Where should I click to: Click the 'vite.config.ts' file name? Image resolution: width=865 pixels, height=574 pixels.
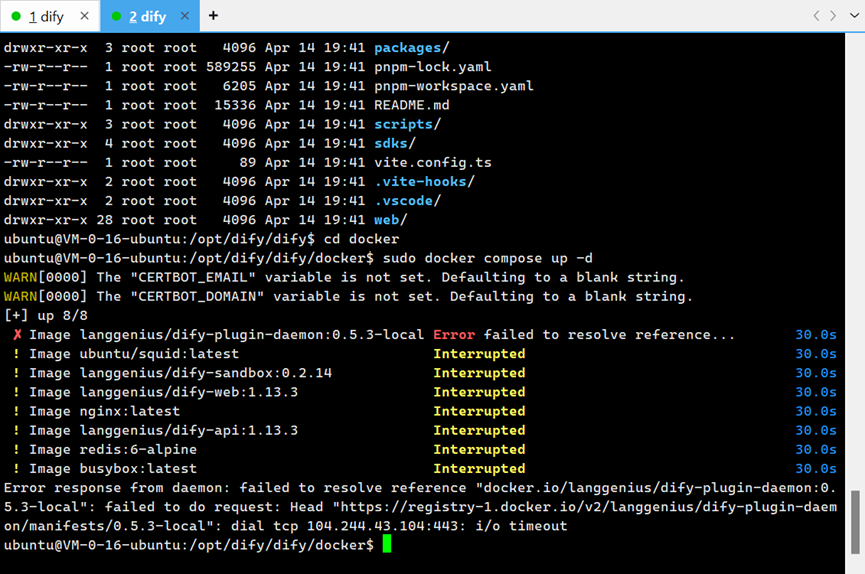coord(432,163)
